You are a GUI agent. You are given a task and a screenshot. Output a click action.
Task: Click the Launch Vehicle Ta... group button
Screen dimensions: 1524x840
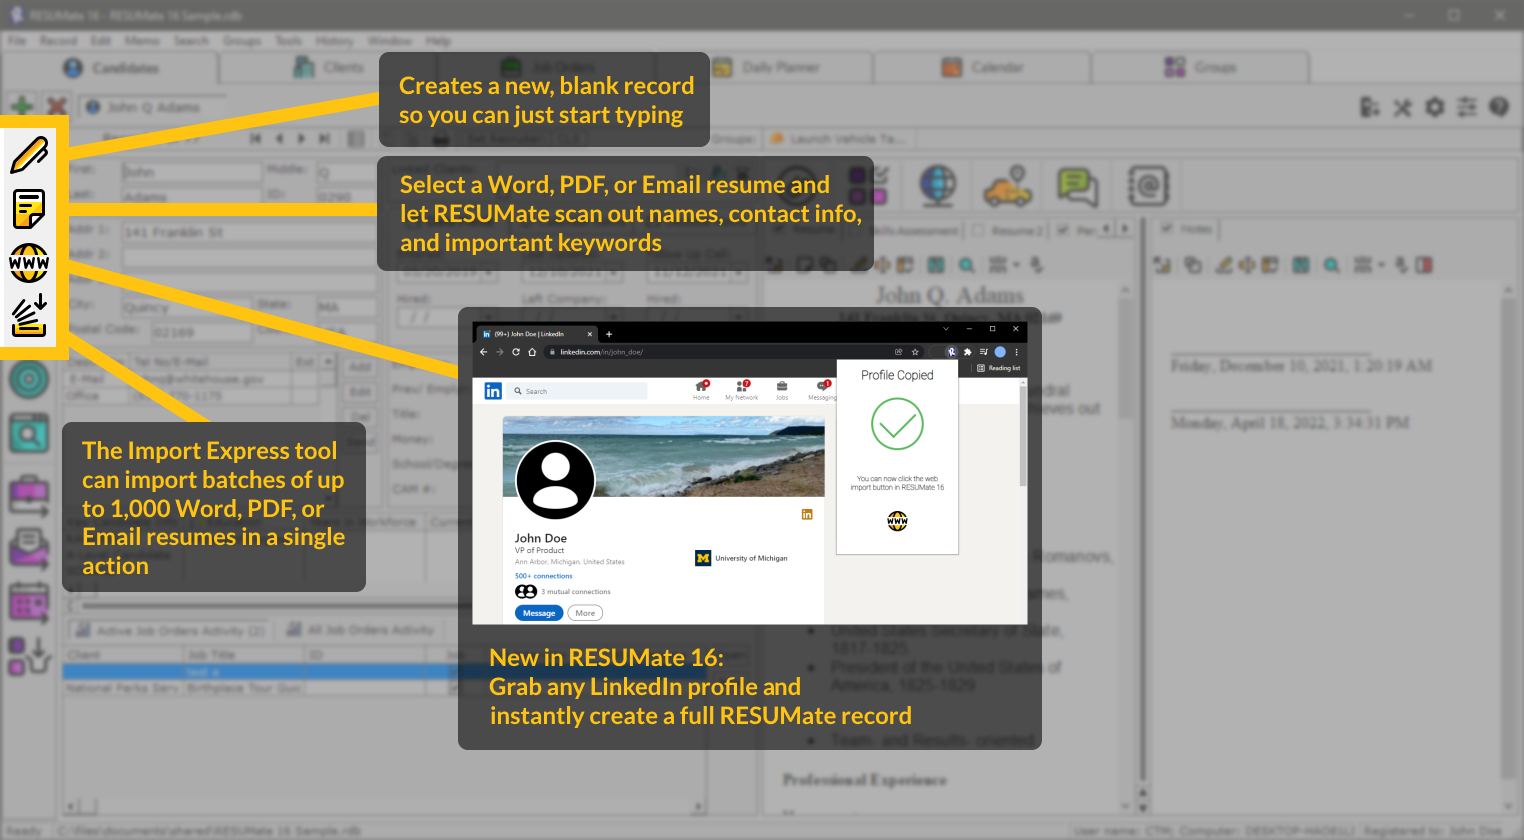[838, 138]
